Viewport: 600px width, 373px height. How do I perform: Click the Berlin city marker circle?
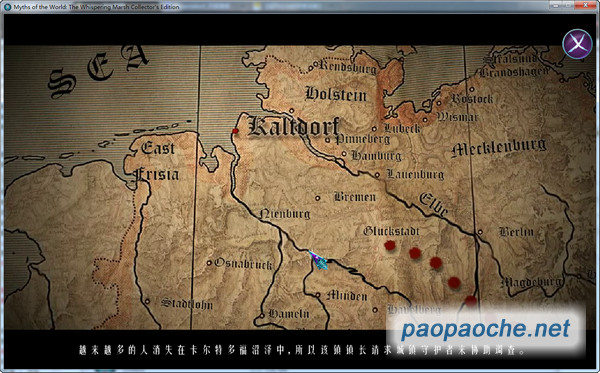[x=480, y=232]
